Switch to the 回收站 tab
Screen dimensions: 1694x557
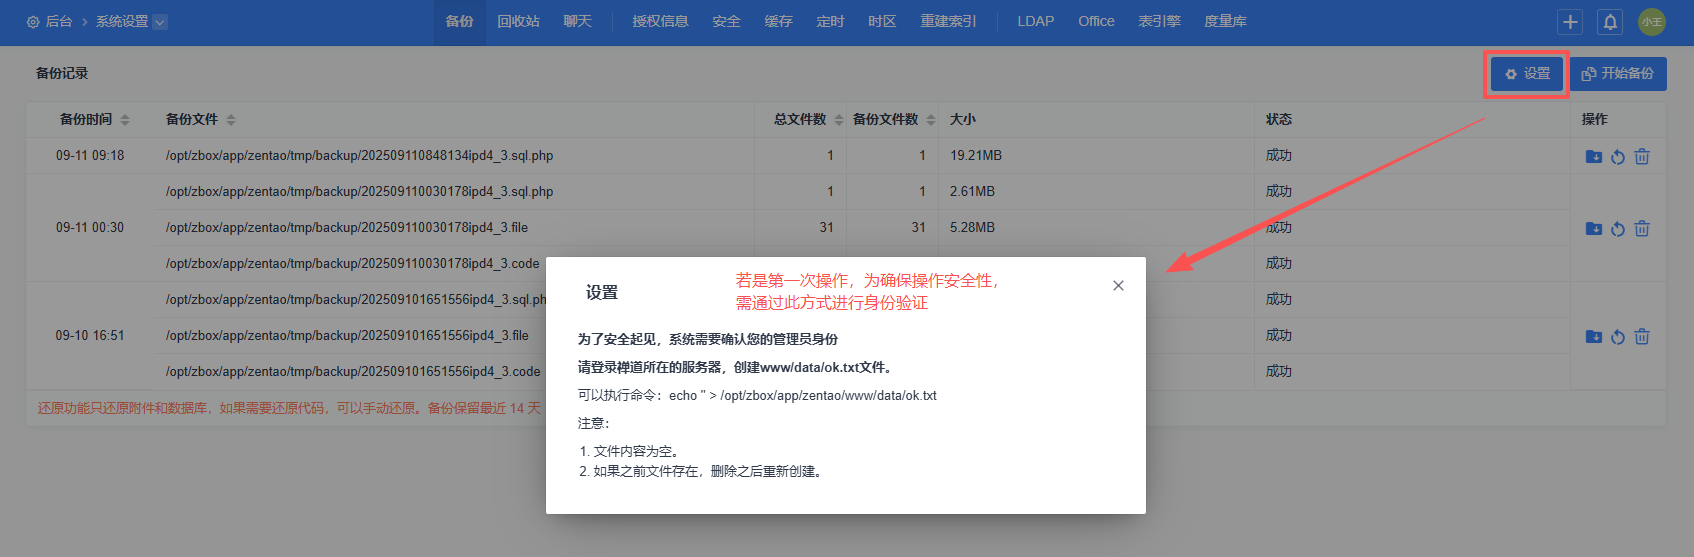pyautogui.click(x=518, y=21)
